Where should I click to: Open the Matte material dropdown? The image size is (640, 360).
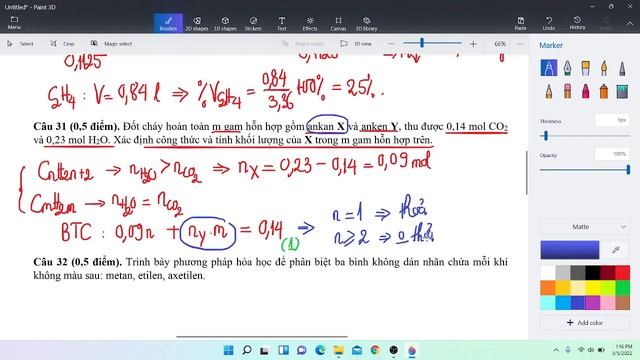(x=584, y=227)
